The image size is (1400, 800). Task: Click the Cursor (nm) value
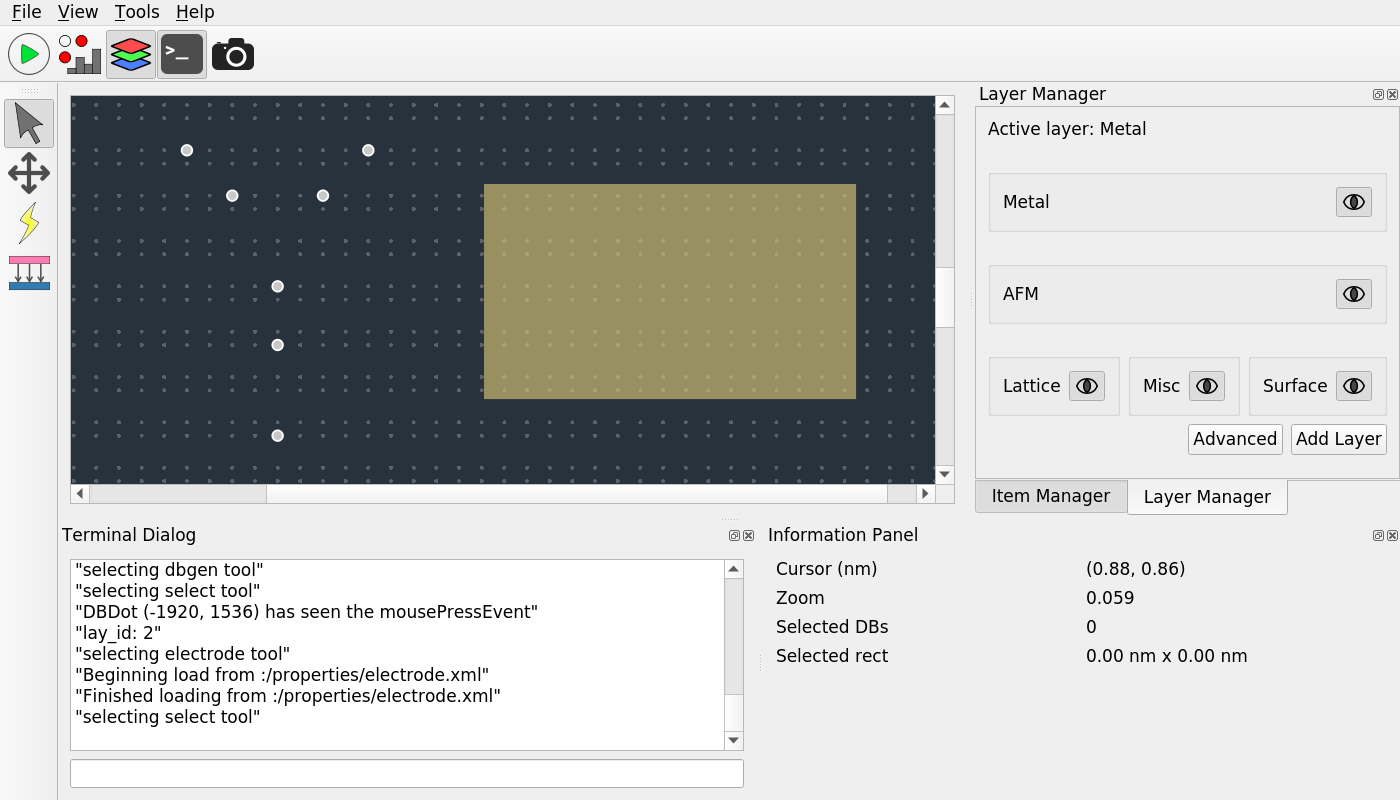pyautogui.click(x=1135, y=569)
